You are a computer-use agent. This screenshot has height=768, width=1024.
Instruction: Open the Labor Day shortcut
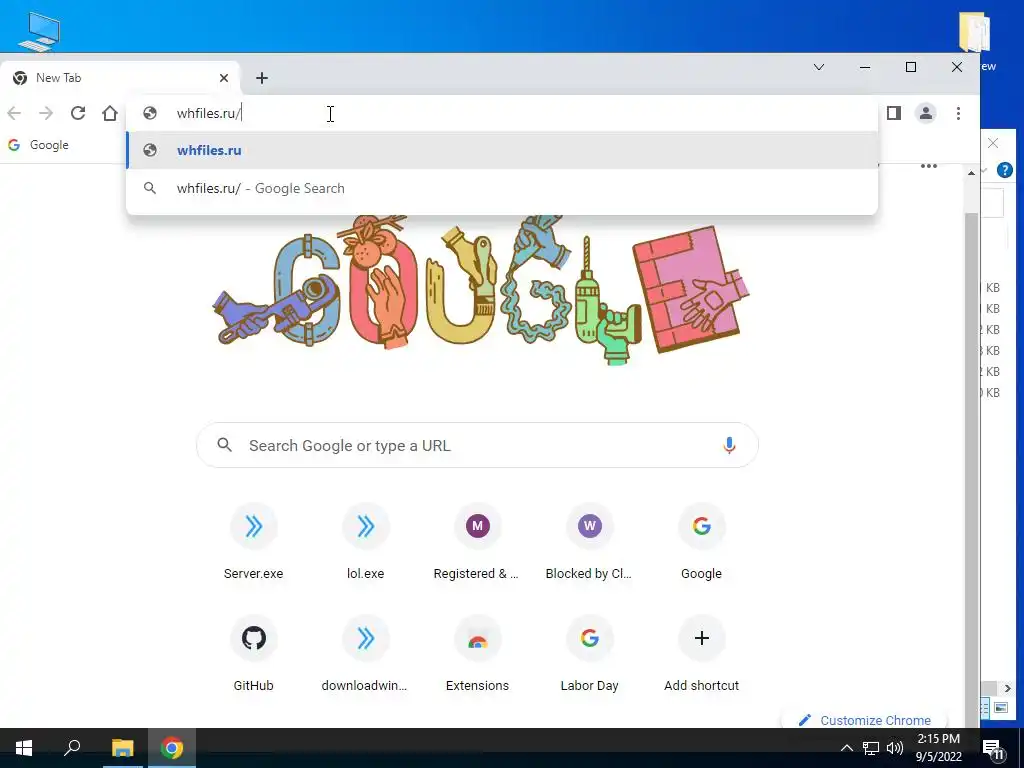click(x=589, y=654)
